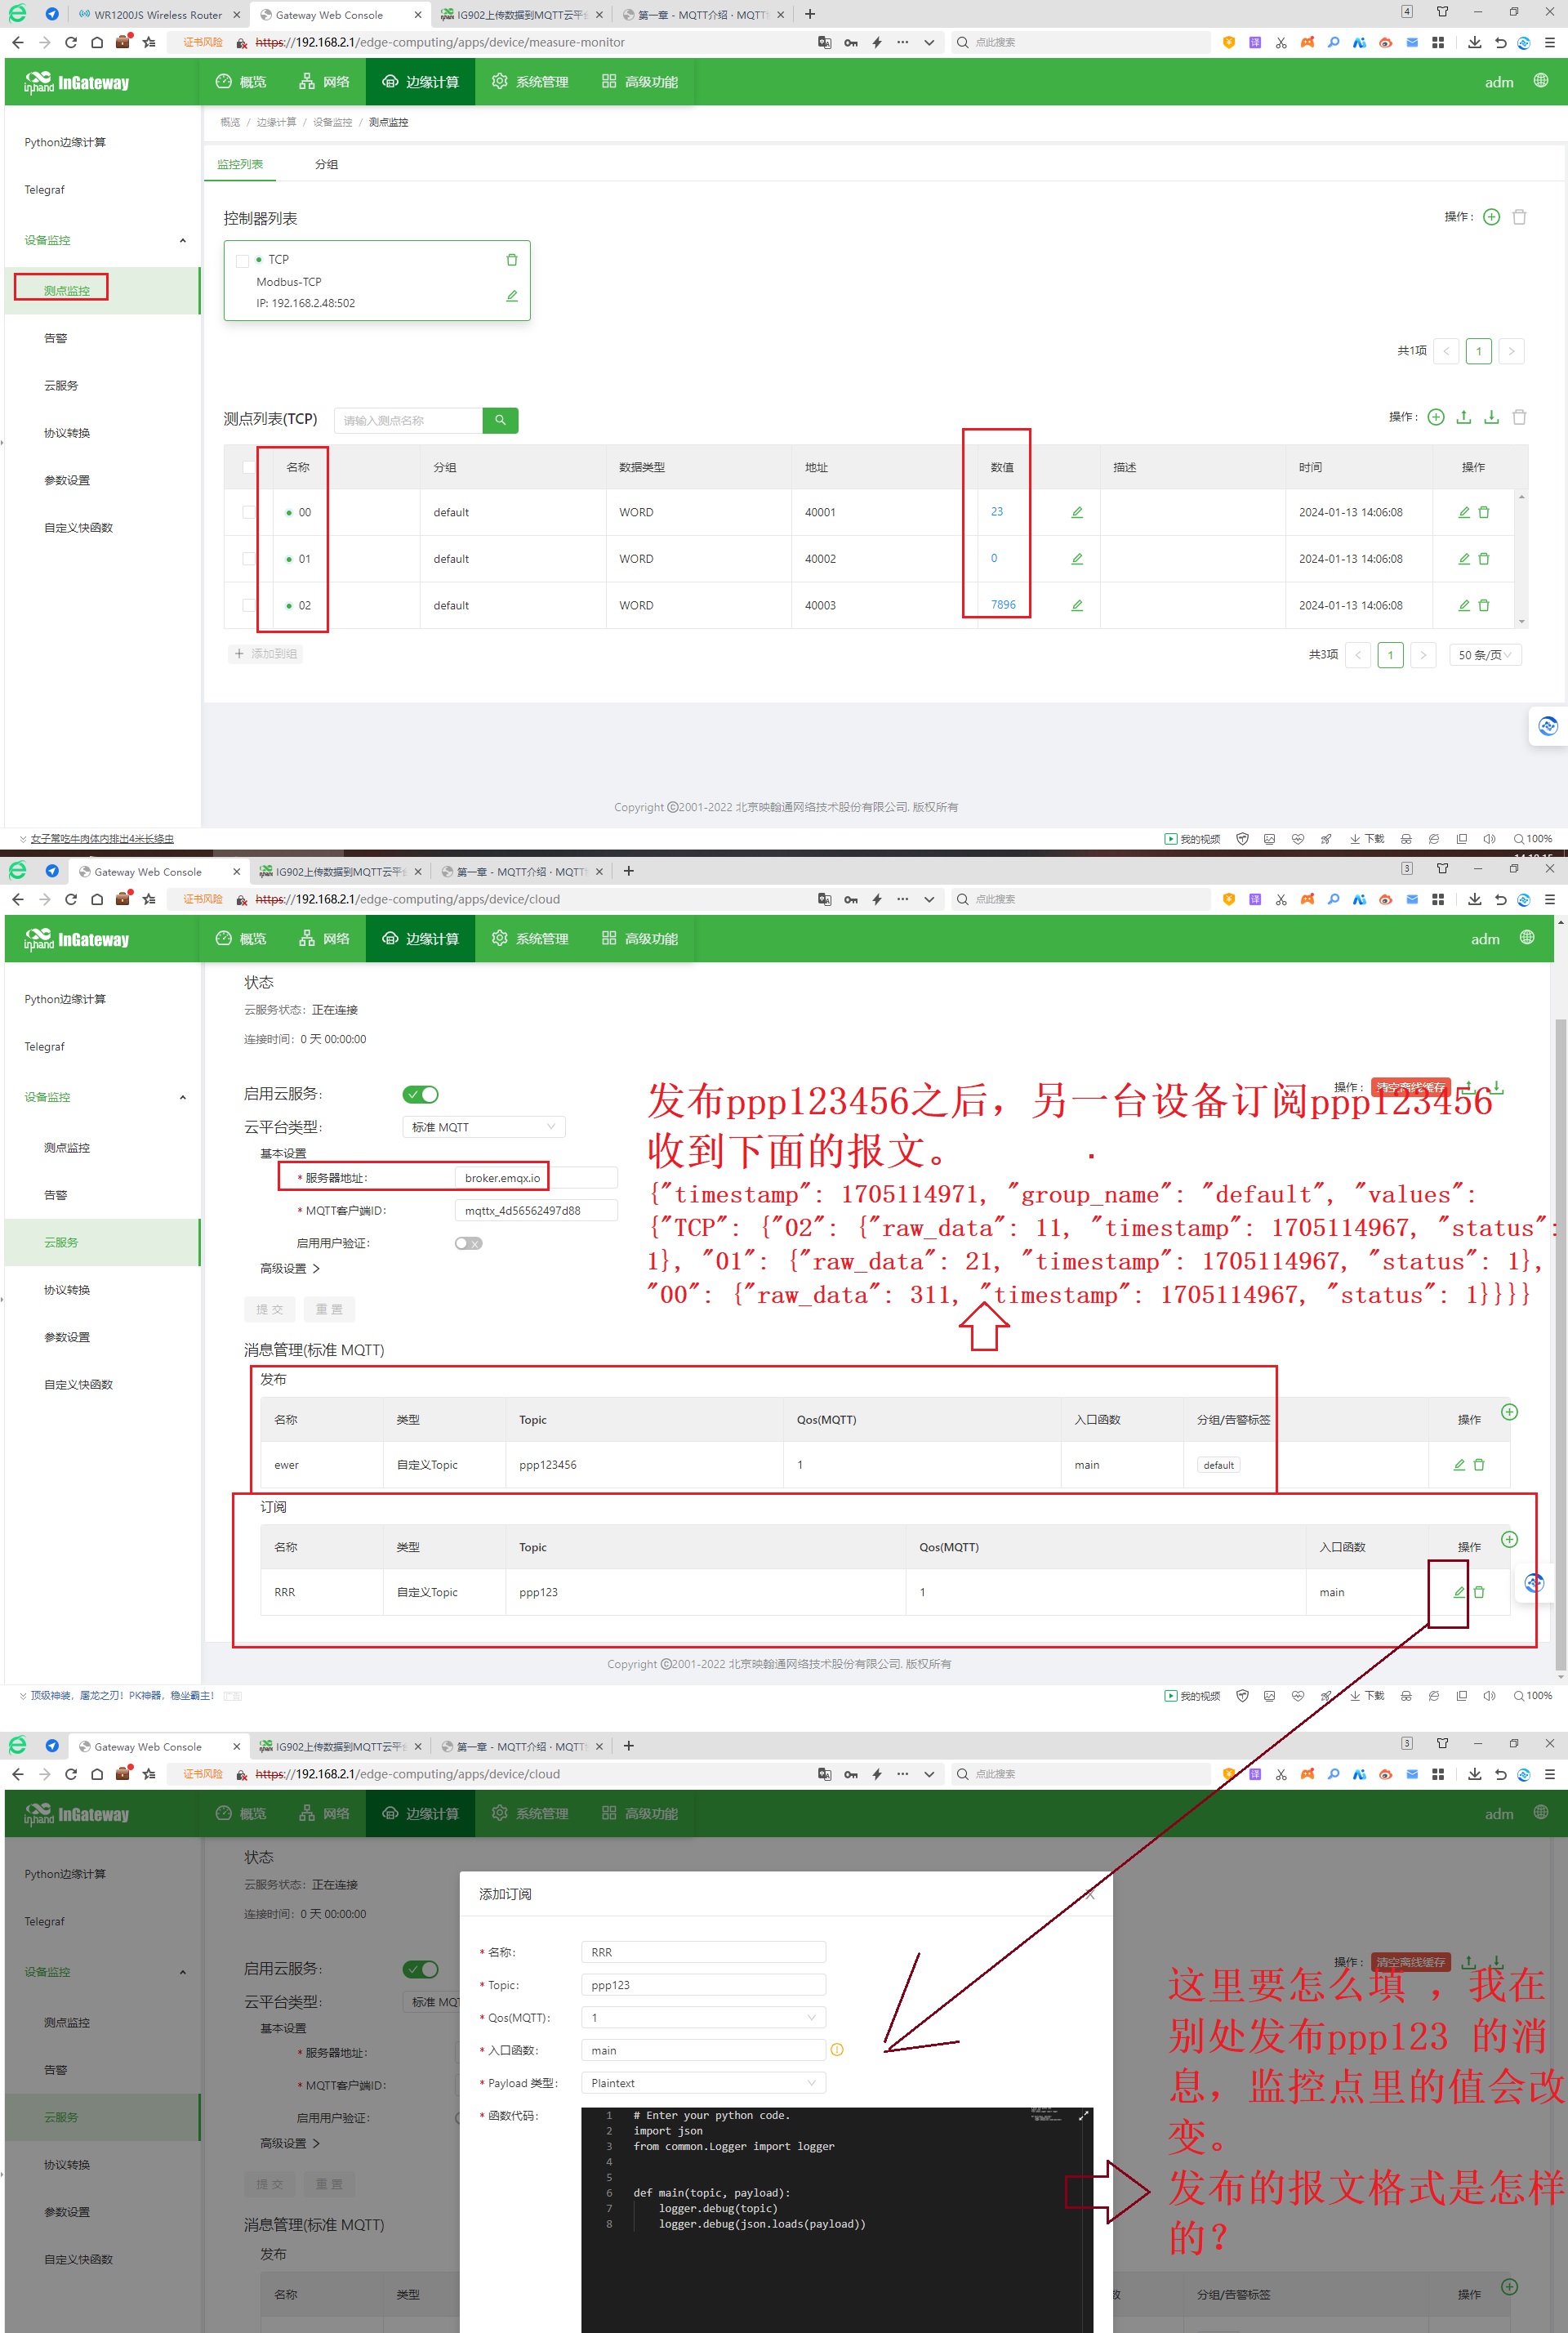Screen dimensions: 1568x2333
Task: Expand the 高级设置 section
Action: (x=290, y=1268)
